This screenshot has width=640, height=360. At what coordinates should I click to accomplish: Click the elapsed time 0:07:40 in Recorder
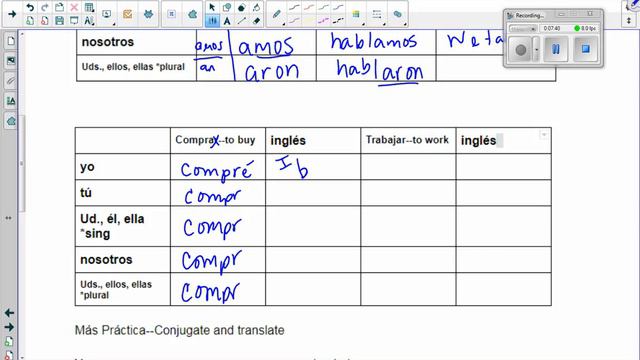(x=552, y=29)
